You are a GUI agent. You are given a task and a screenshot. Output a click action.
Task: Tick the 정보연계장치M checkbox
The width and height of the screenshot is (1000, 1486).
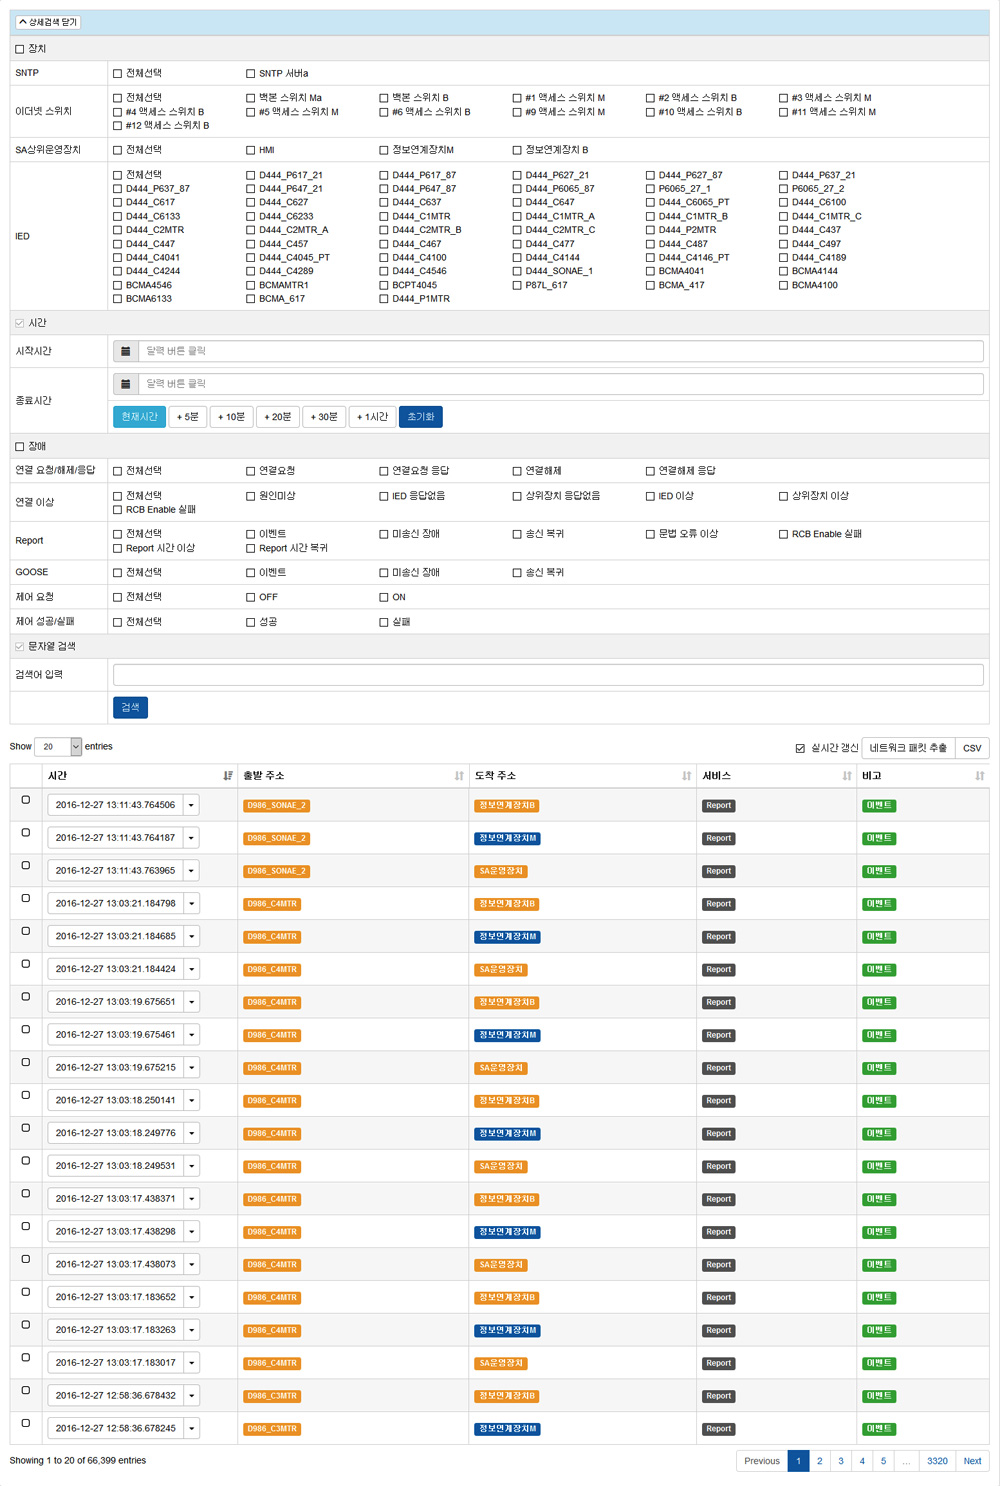384,150
